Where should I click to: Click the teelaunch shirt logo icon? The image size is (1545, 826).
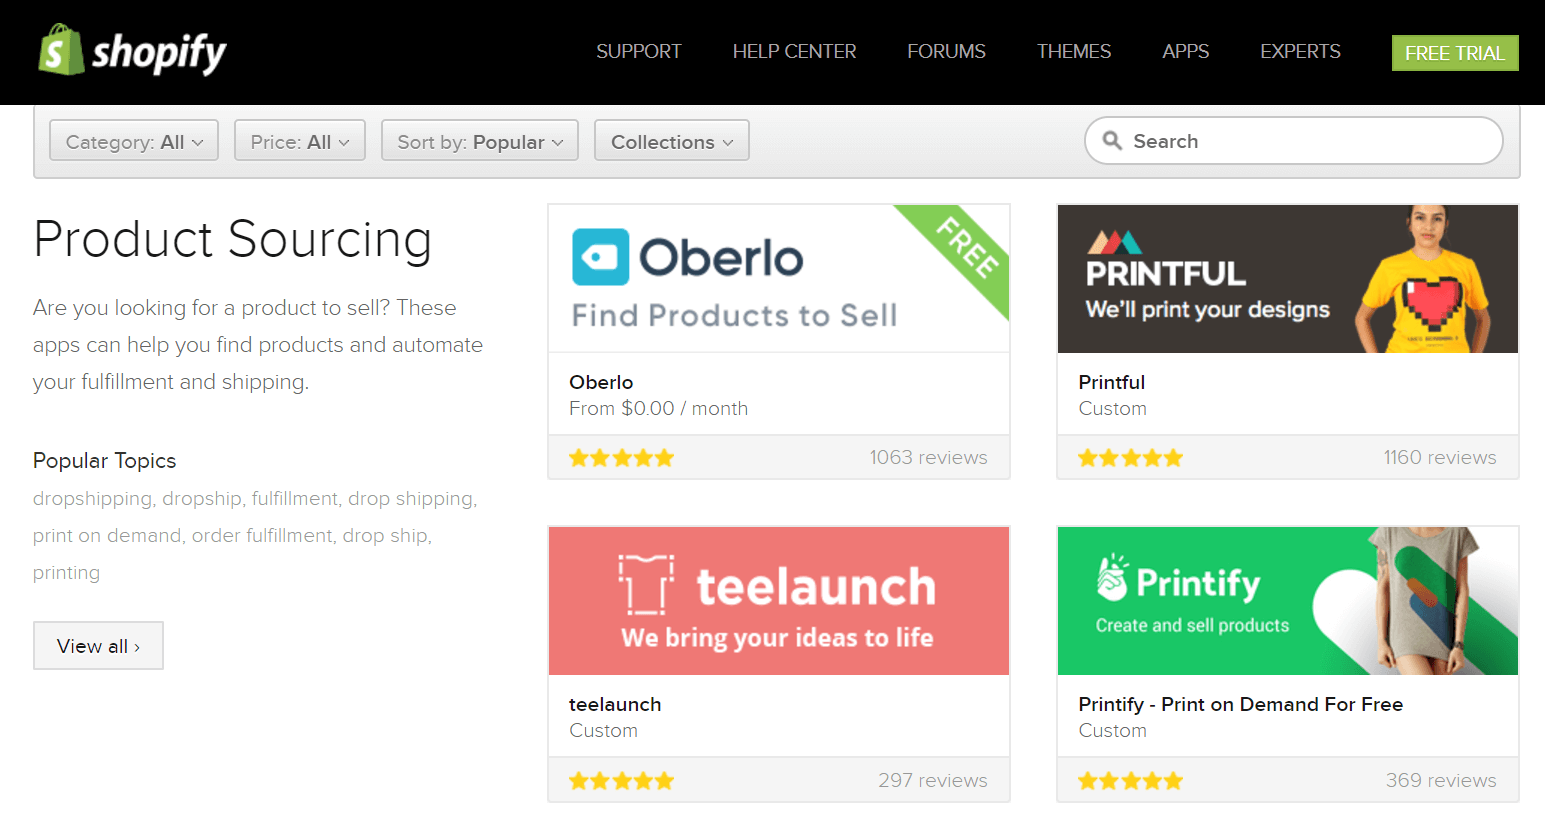646,584
